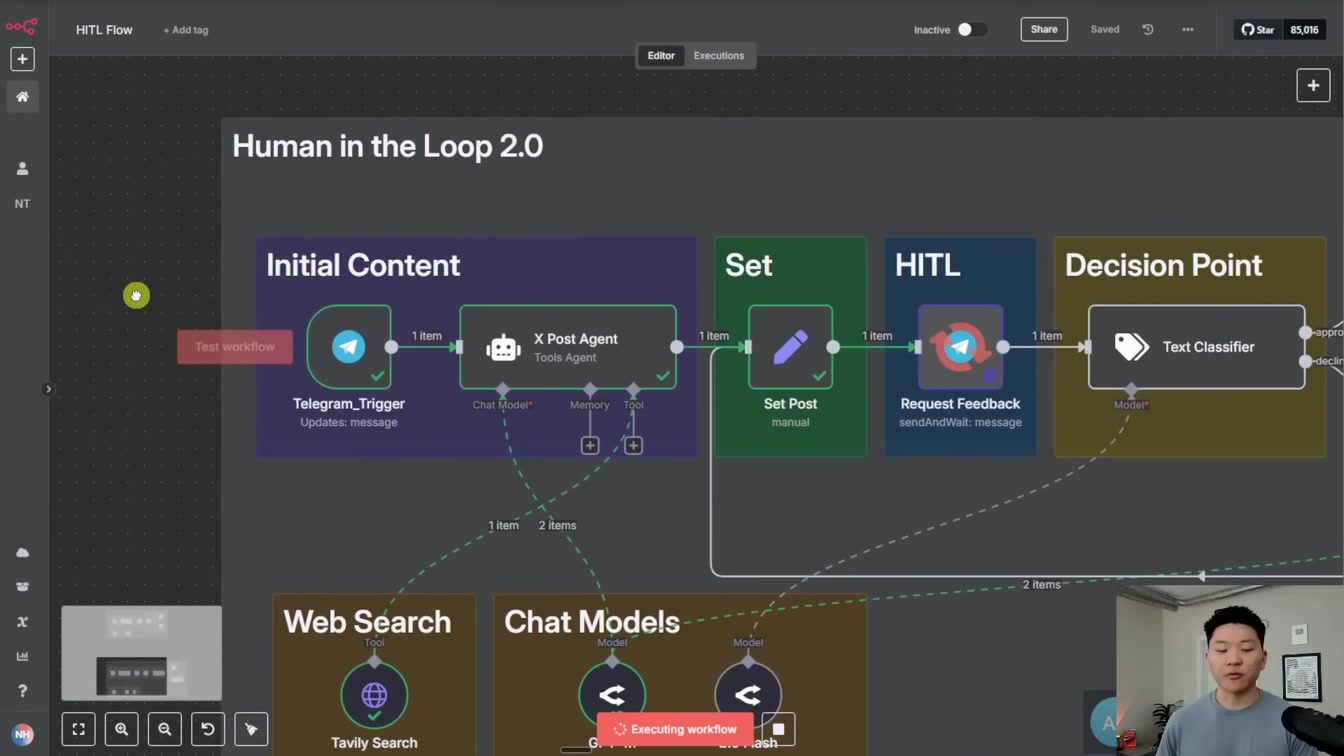Select the Set Post pencil node
The height and width of the screenshot is (756, 1344).
pos(790,347)
